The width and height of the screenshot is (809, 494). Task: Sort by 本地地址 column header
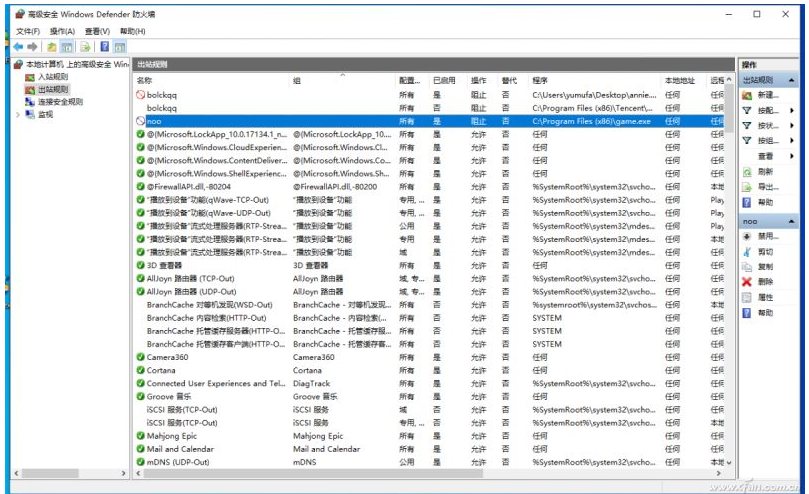click(684, 81)
